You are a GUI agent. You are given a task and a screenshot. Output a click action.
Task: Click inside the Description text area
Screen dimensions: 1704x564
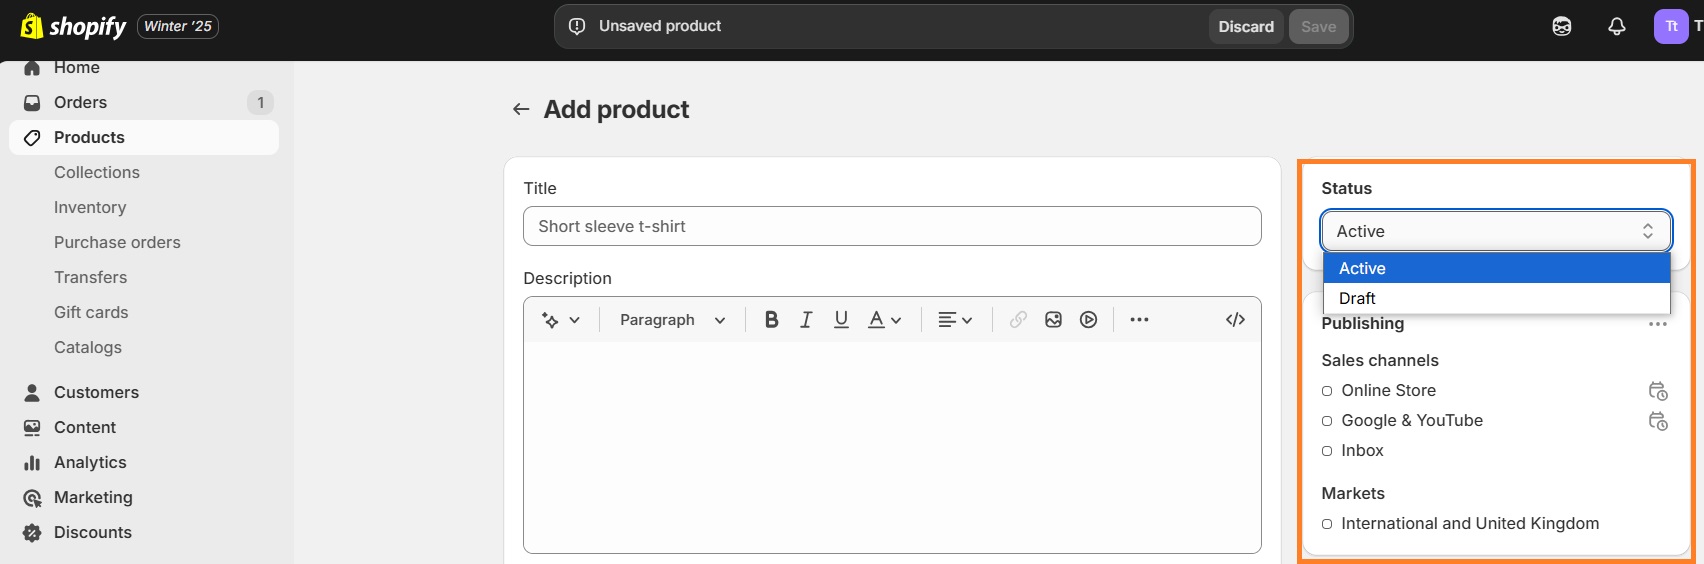pos(892,446)
